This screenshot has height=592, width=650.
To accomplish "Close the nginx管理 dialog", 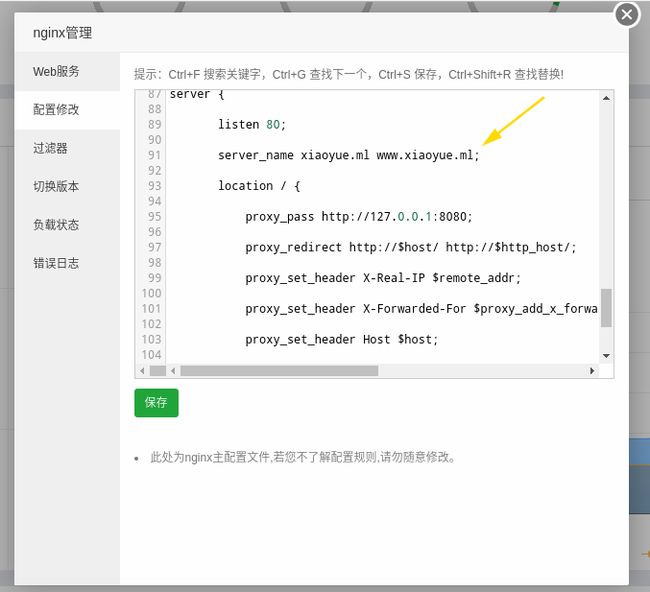I will [x=627, y=15].
